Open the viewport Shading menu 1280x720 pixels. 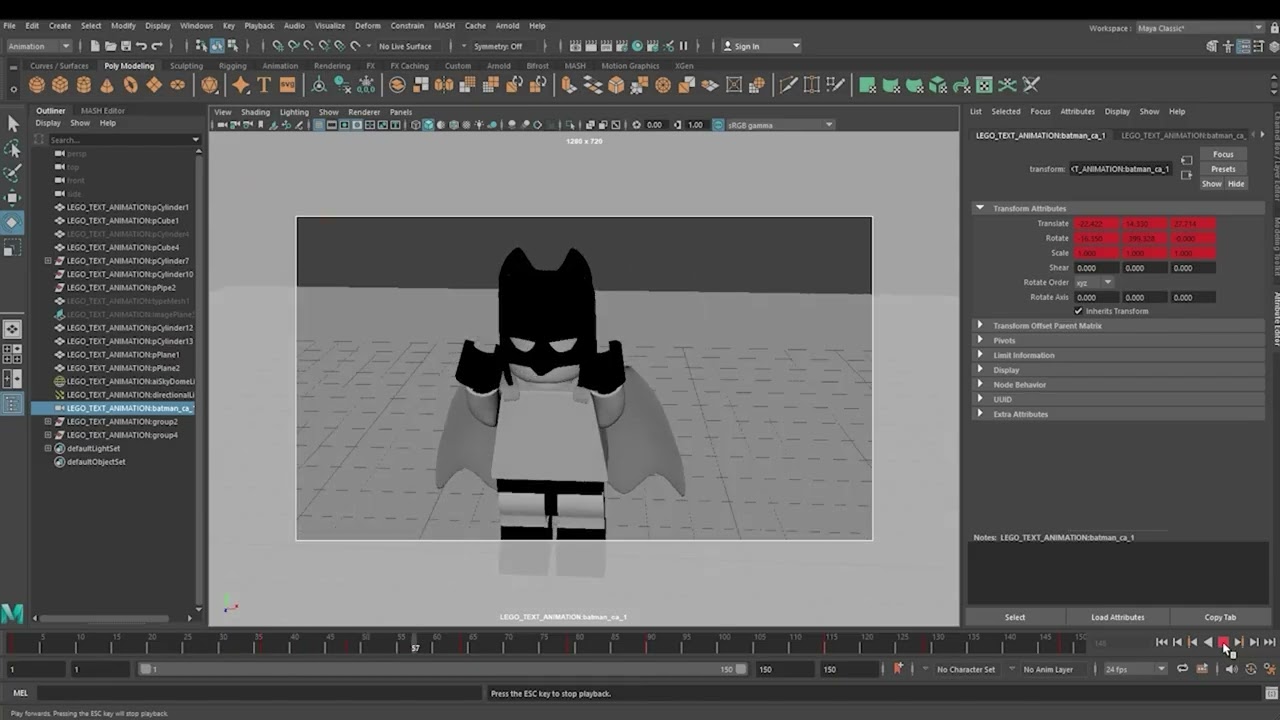[x=255, y=112]
